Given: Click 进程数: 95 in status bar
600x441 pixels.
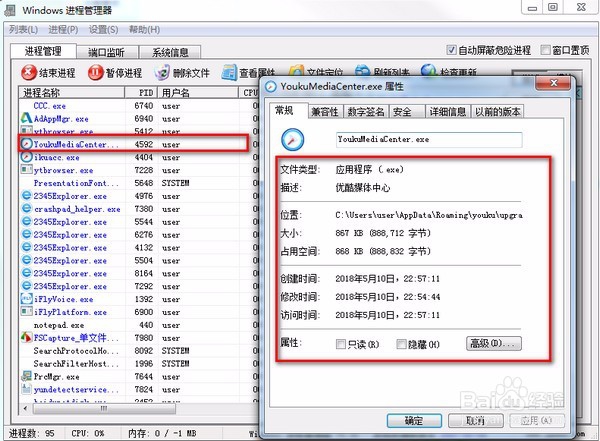Looking at the screenshot, I should (x=31, y=433).
